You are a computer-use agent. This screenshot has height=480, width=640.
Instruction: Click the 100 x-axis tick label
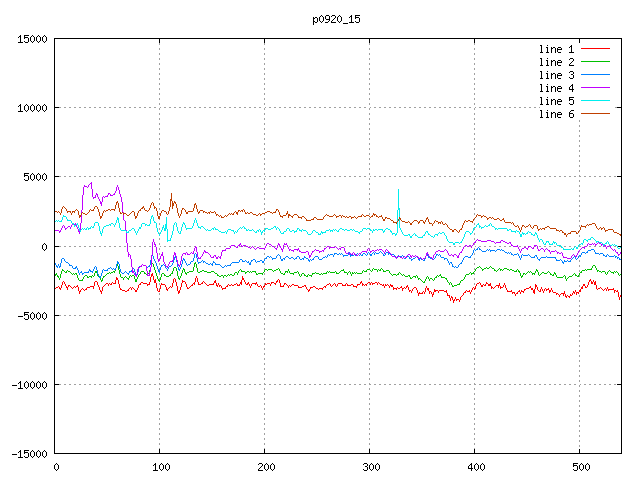[x=160, y=467]
